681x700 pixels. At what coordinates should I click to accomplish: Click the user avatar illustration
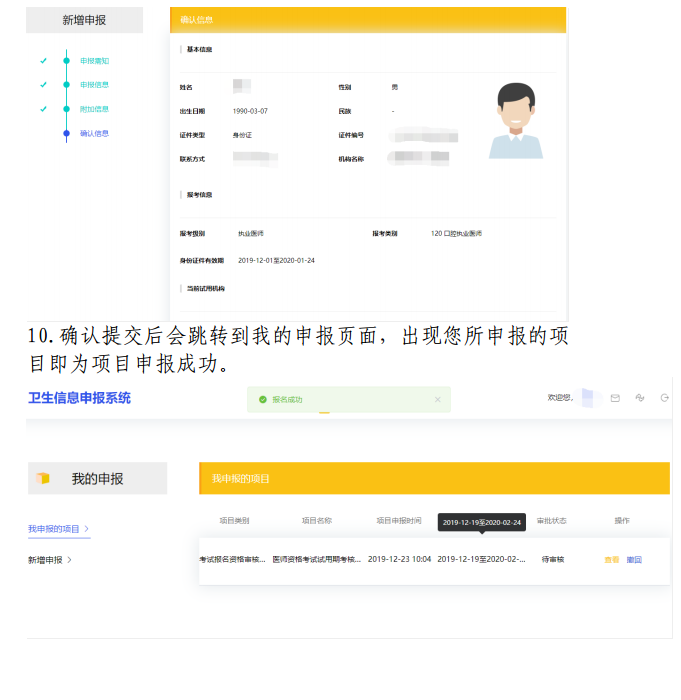[515, 120]
